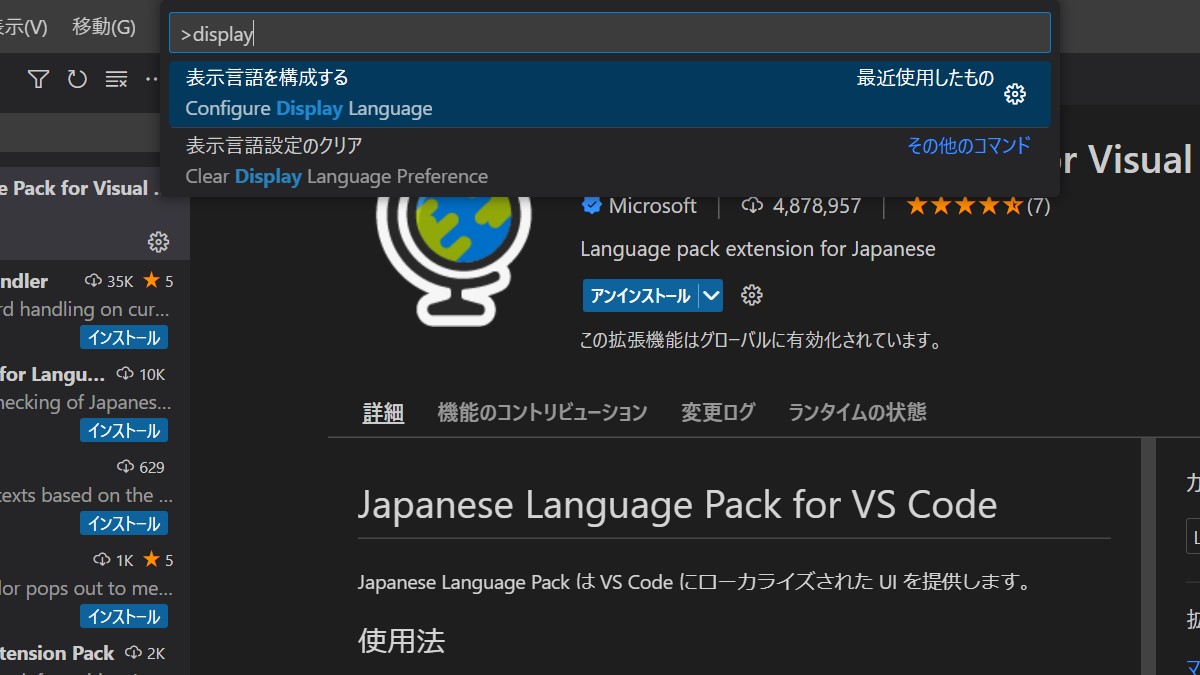Select the xtension Pack list item
Image resolution: width=1200 pixels, height=675 pixels.
(x=95, y=655)
